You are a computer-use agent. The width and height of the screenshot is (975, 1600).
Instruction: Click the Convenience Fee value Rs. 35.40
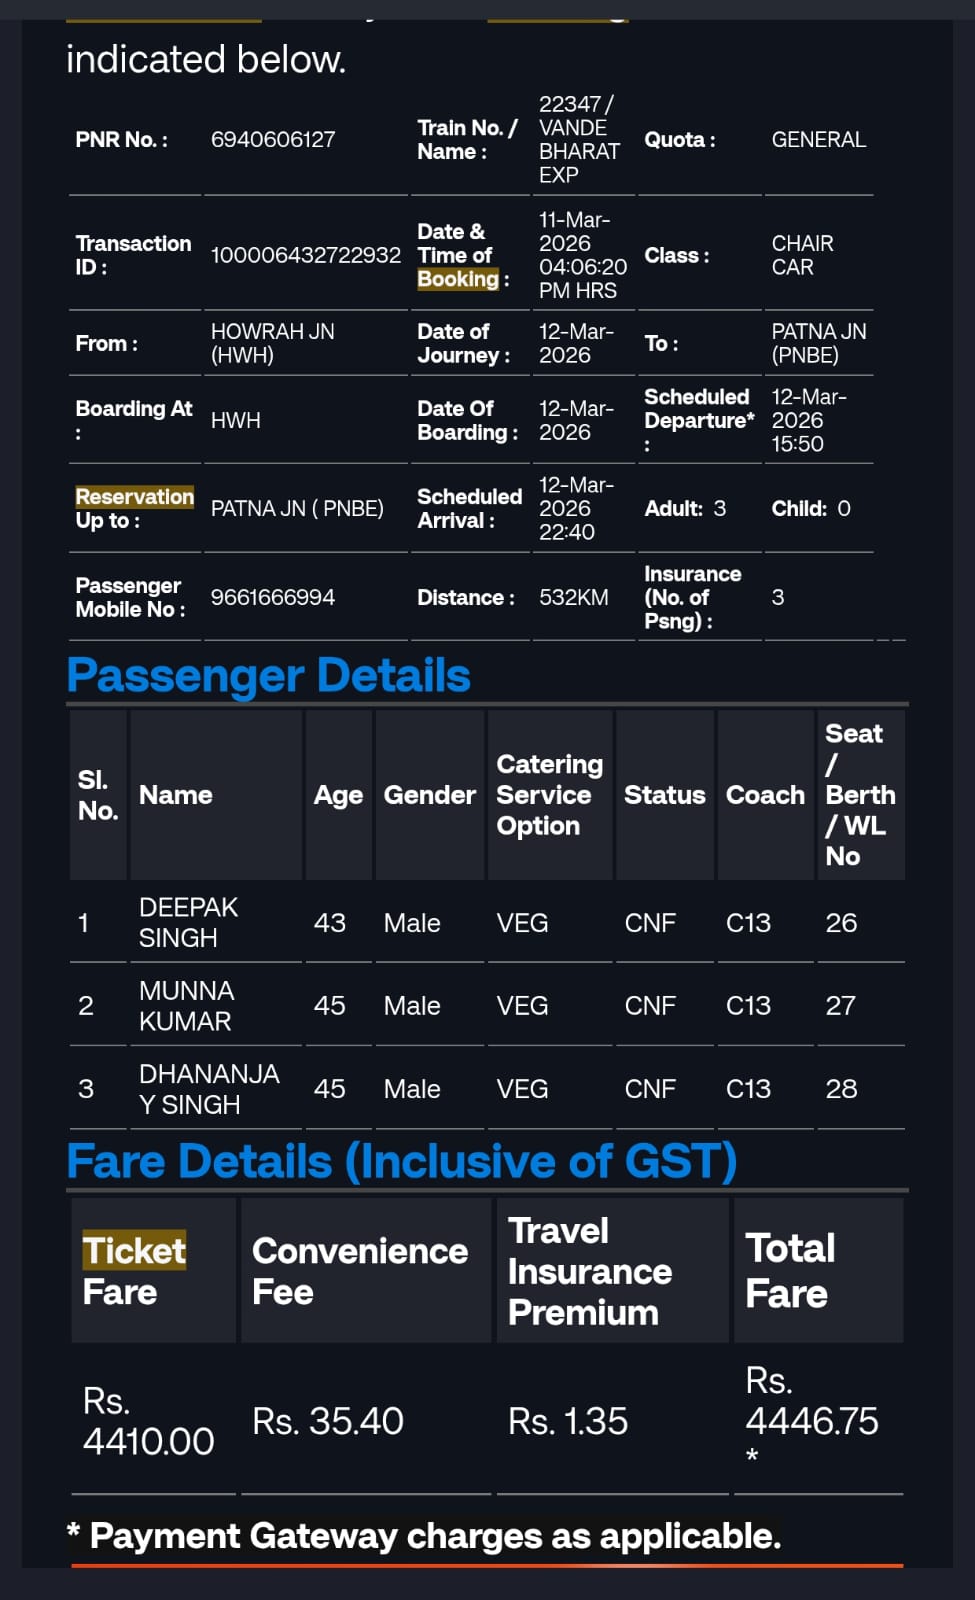pyautogui.click(x=328, y=1421)
